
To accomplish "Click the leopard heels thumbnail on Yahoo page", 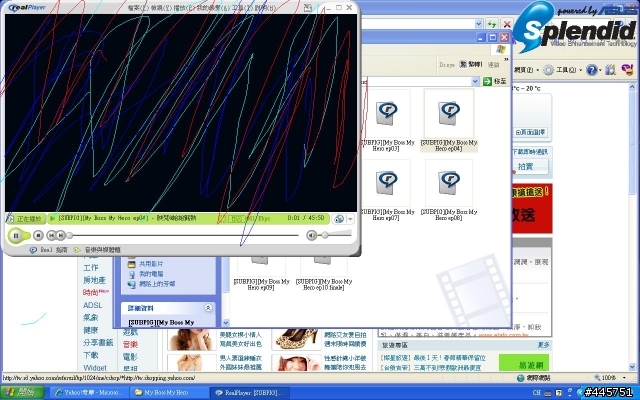I will [296, 339].
